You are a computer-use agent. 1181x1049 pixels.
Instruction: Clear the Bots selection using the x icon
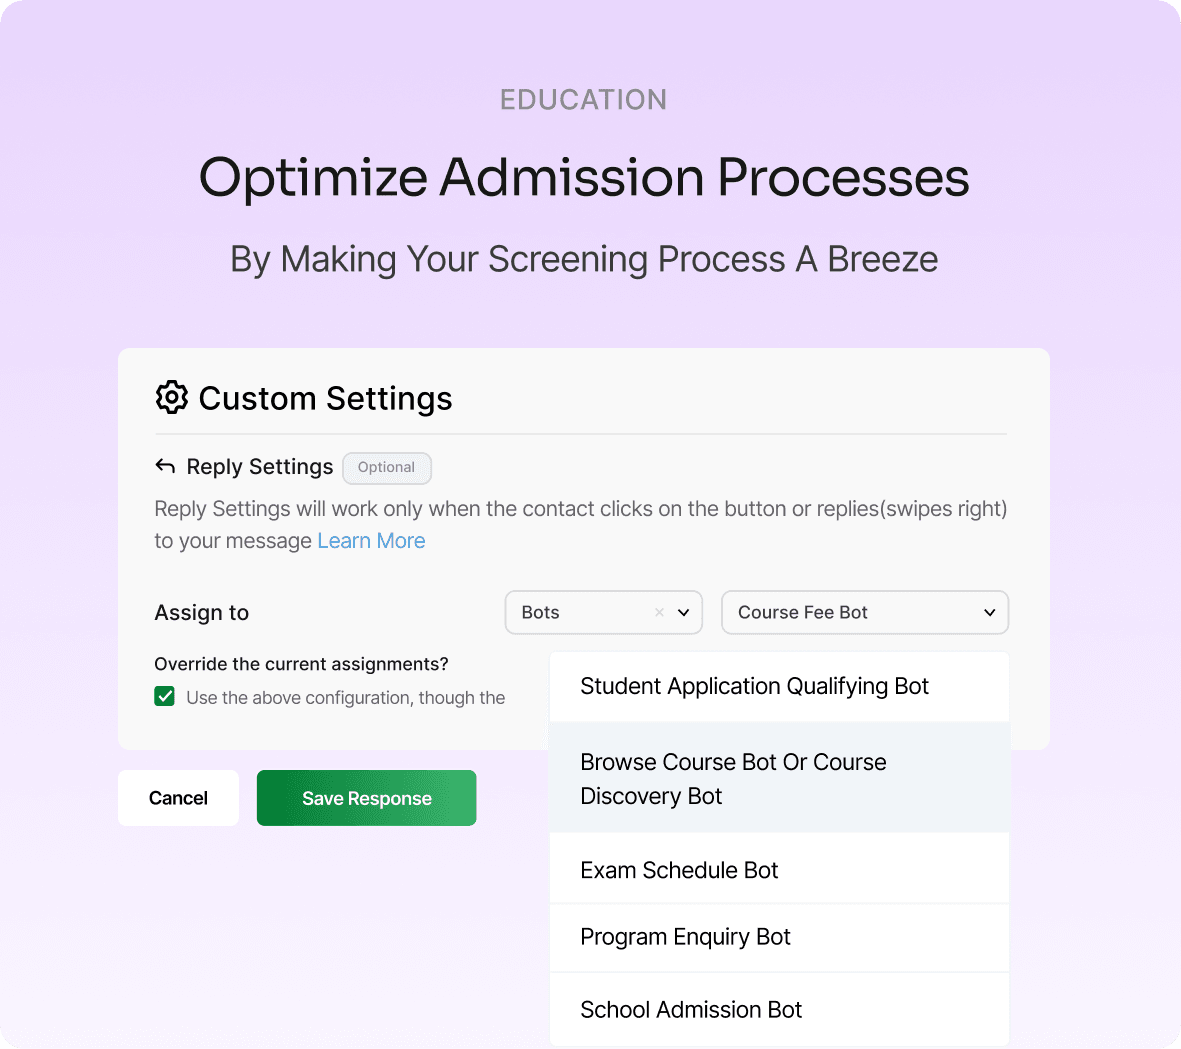[659, 612]
